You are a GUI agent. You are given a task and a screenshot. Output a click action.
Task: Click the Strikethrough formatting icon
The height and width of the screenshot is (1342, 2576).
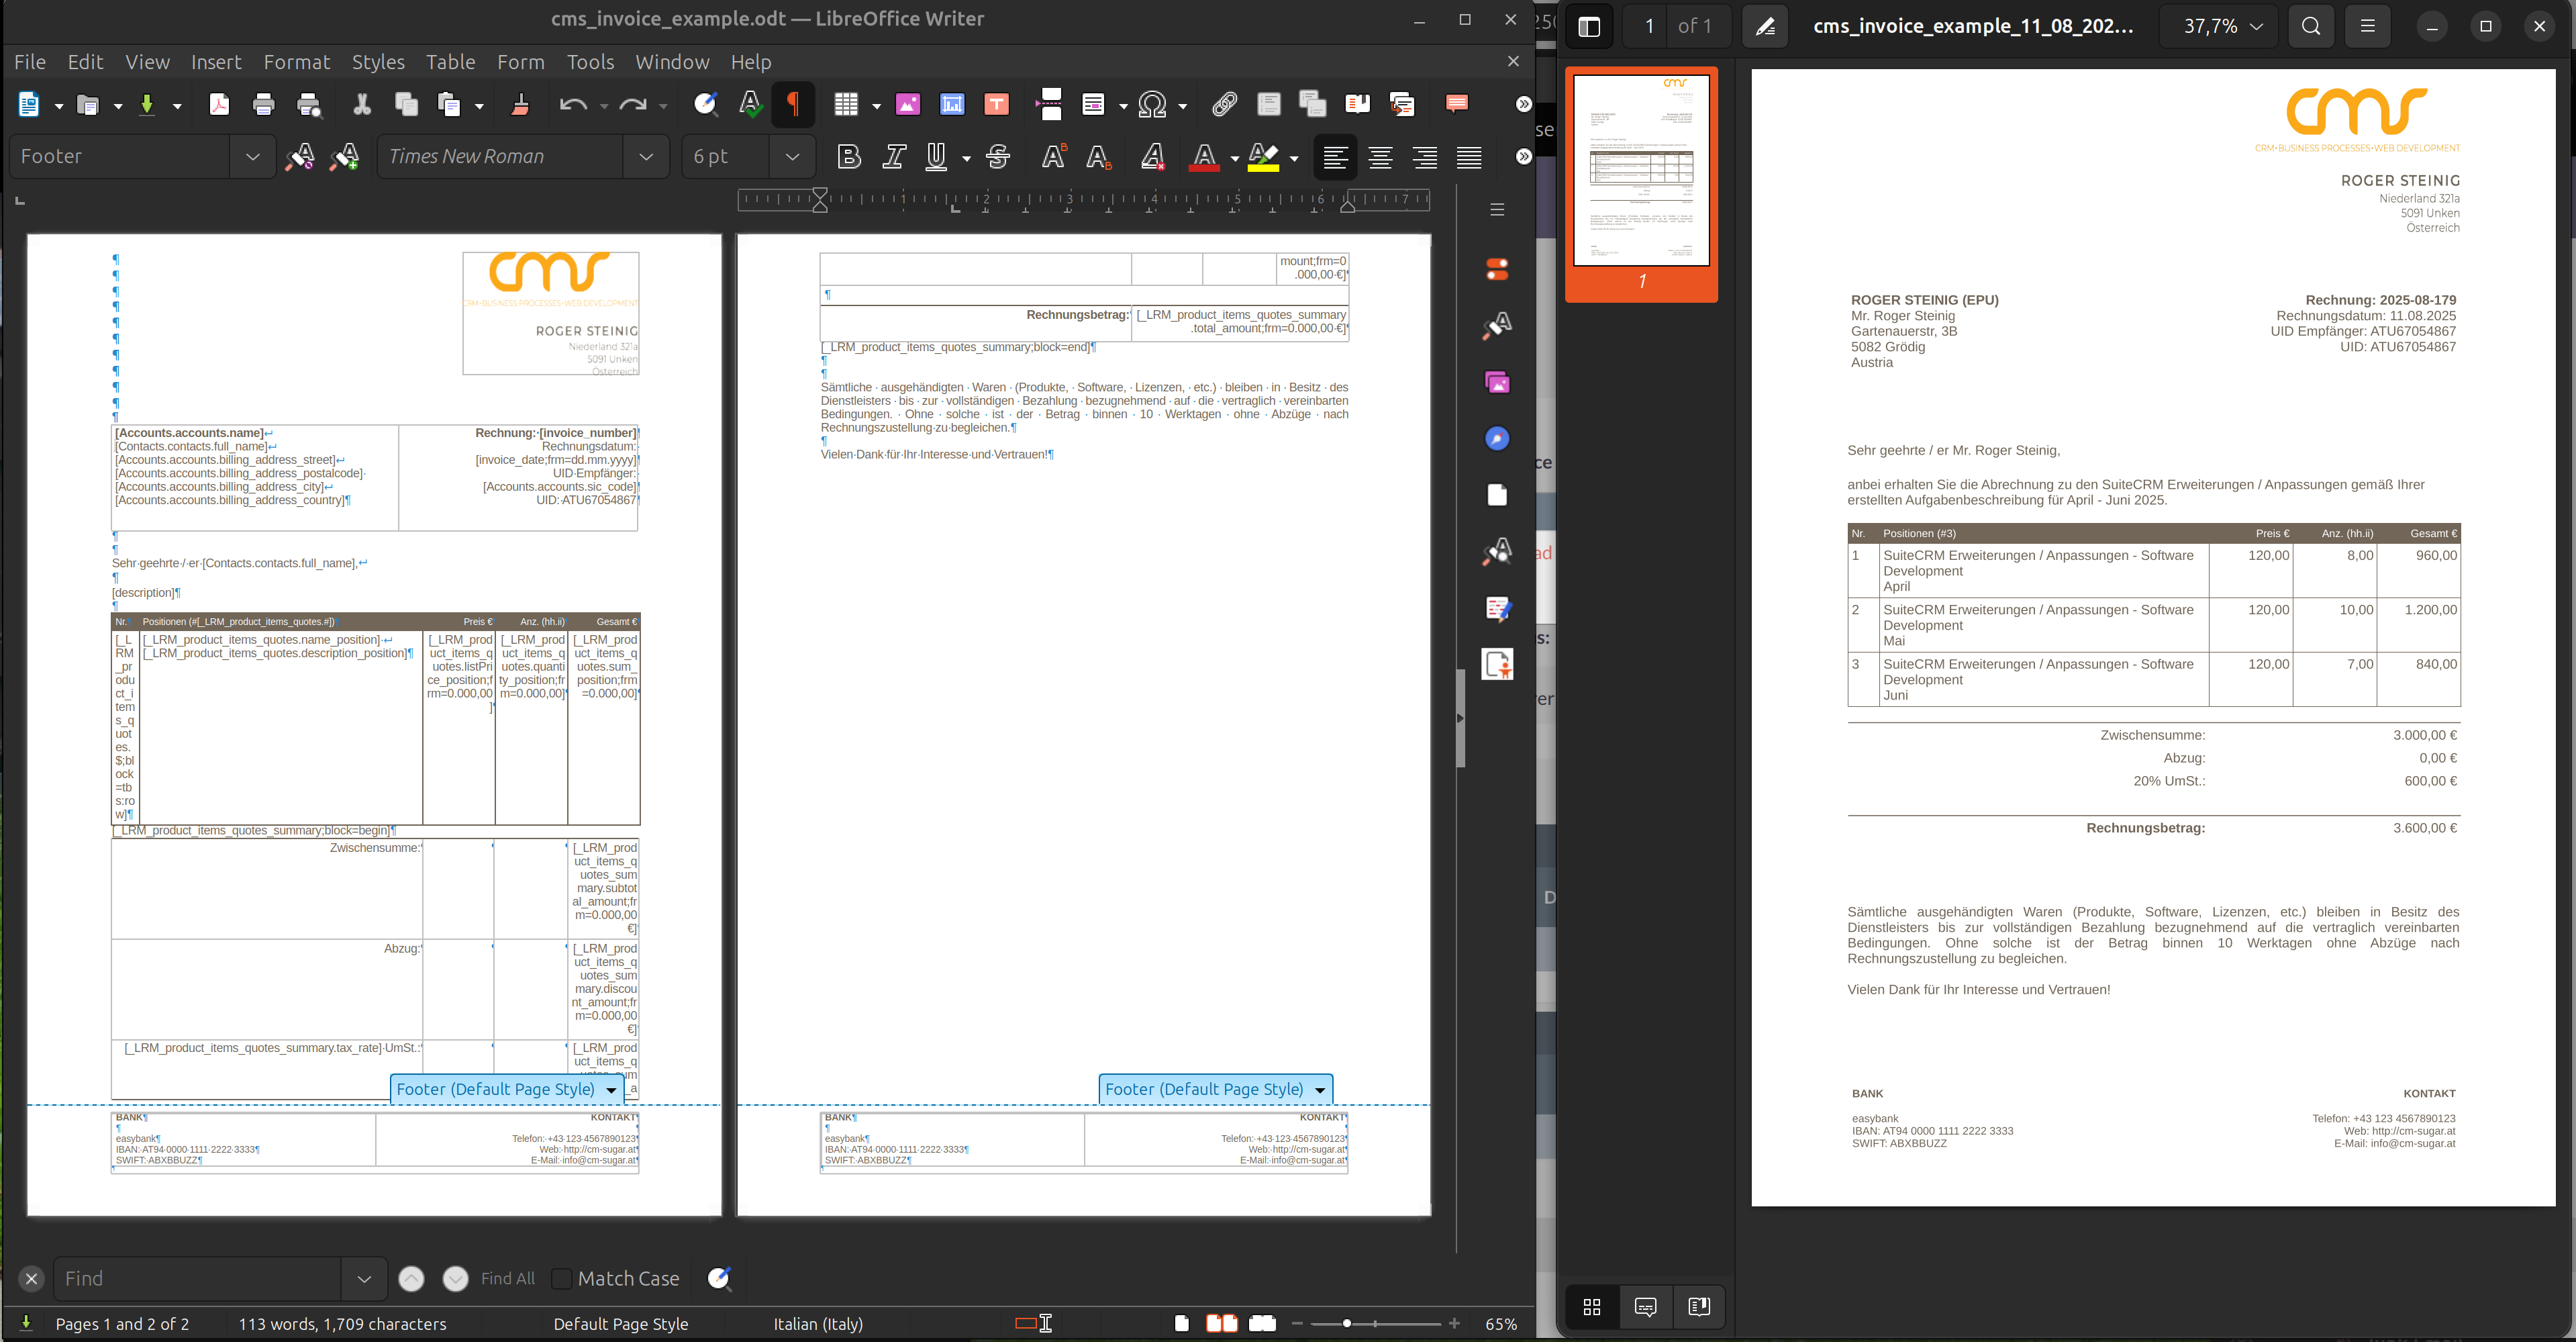[x=998, y=157]
